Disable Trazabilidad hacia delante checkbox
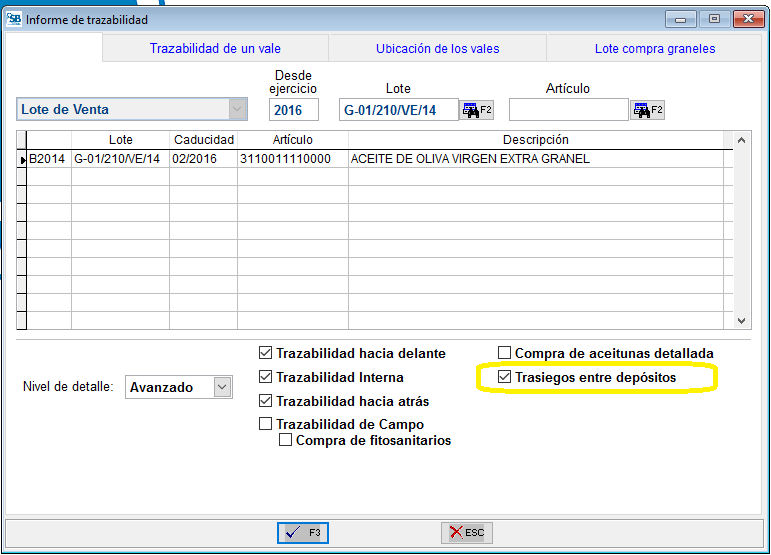 tap(266, 353)
